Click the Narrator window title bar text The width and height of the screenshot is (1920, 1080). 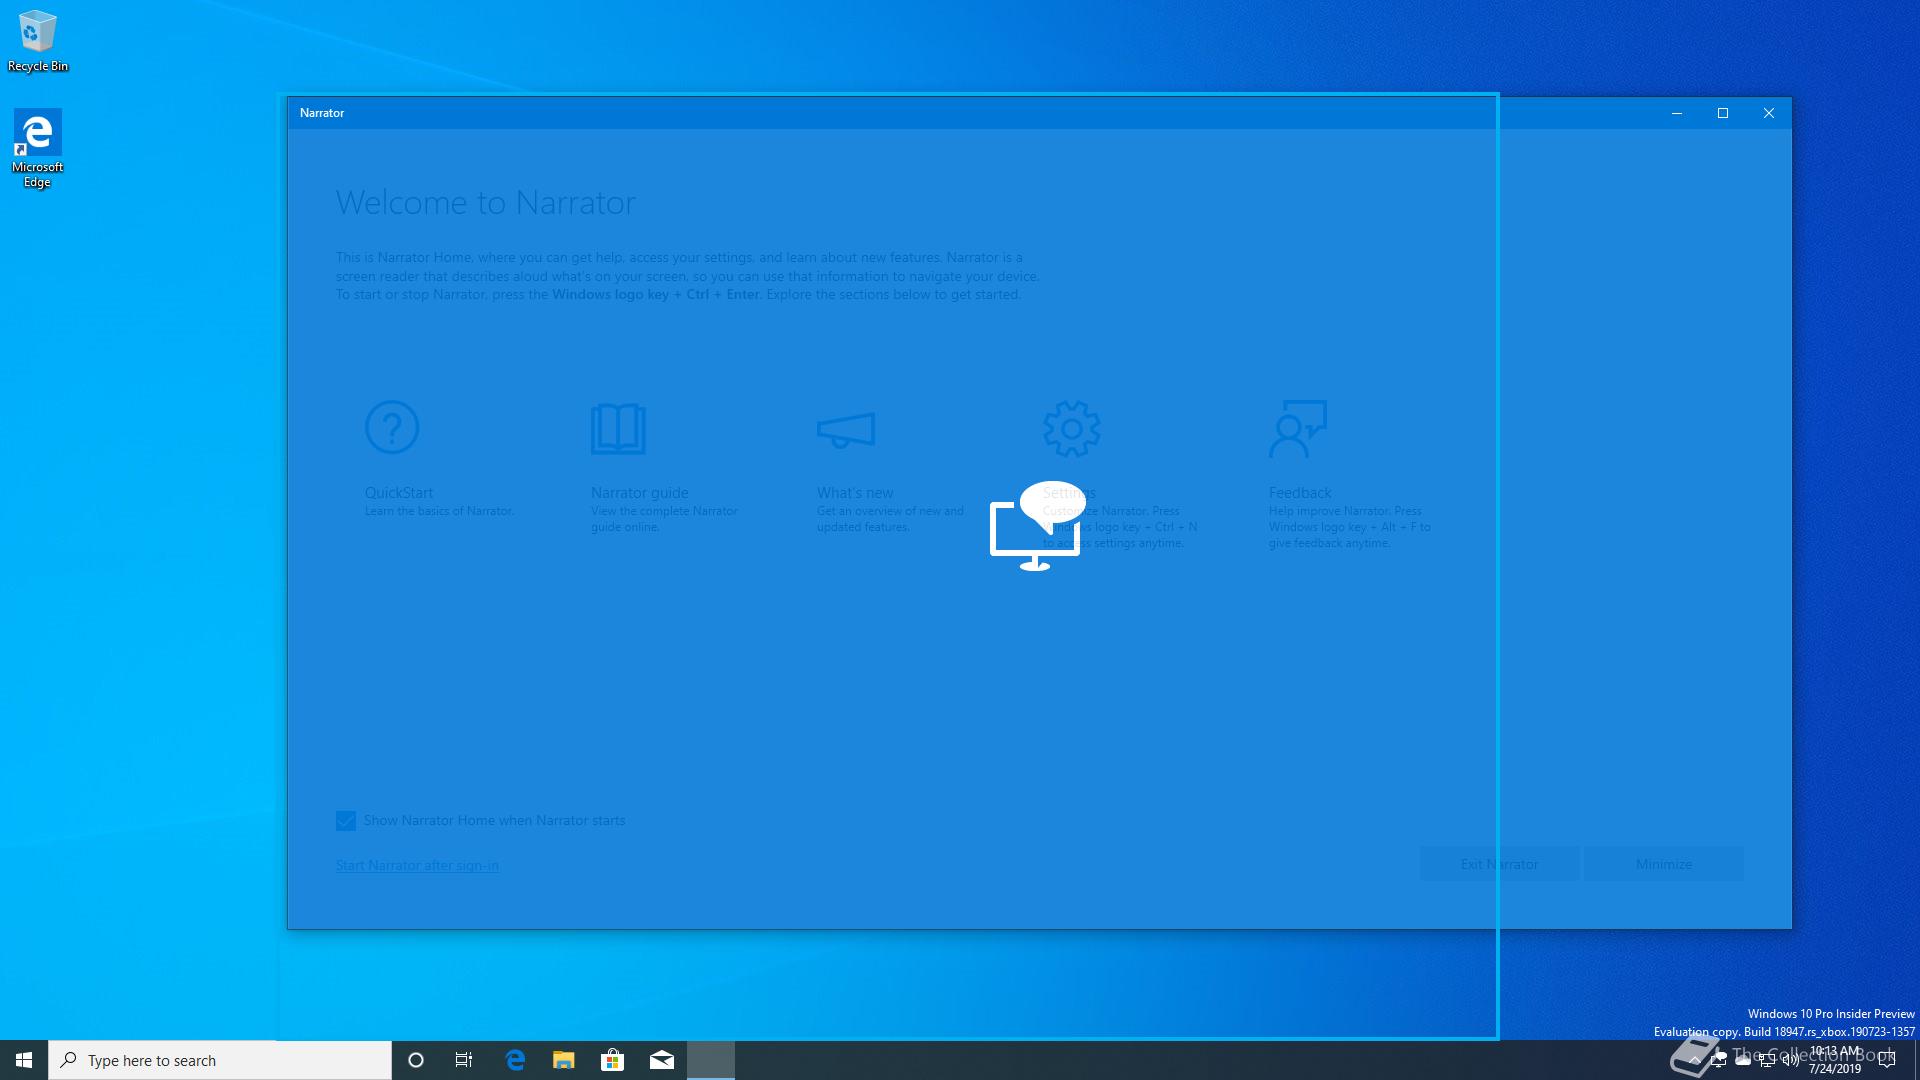pyautogui.click(x=322, y=113)
